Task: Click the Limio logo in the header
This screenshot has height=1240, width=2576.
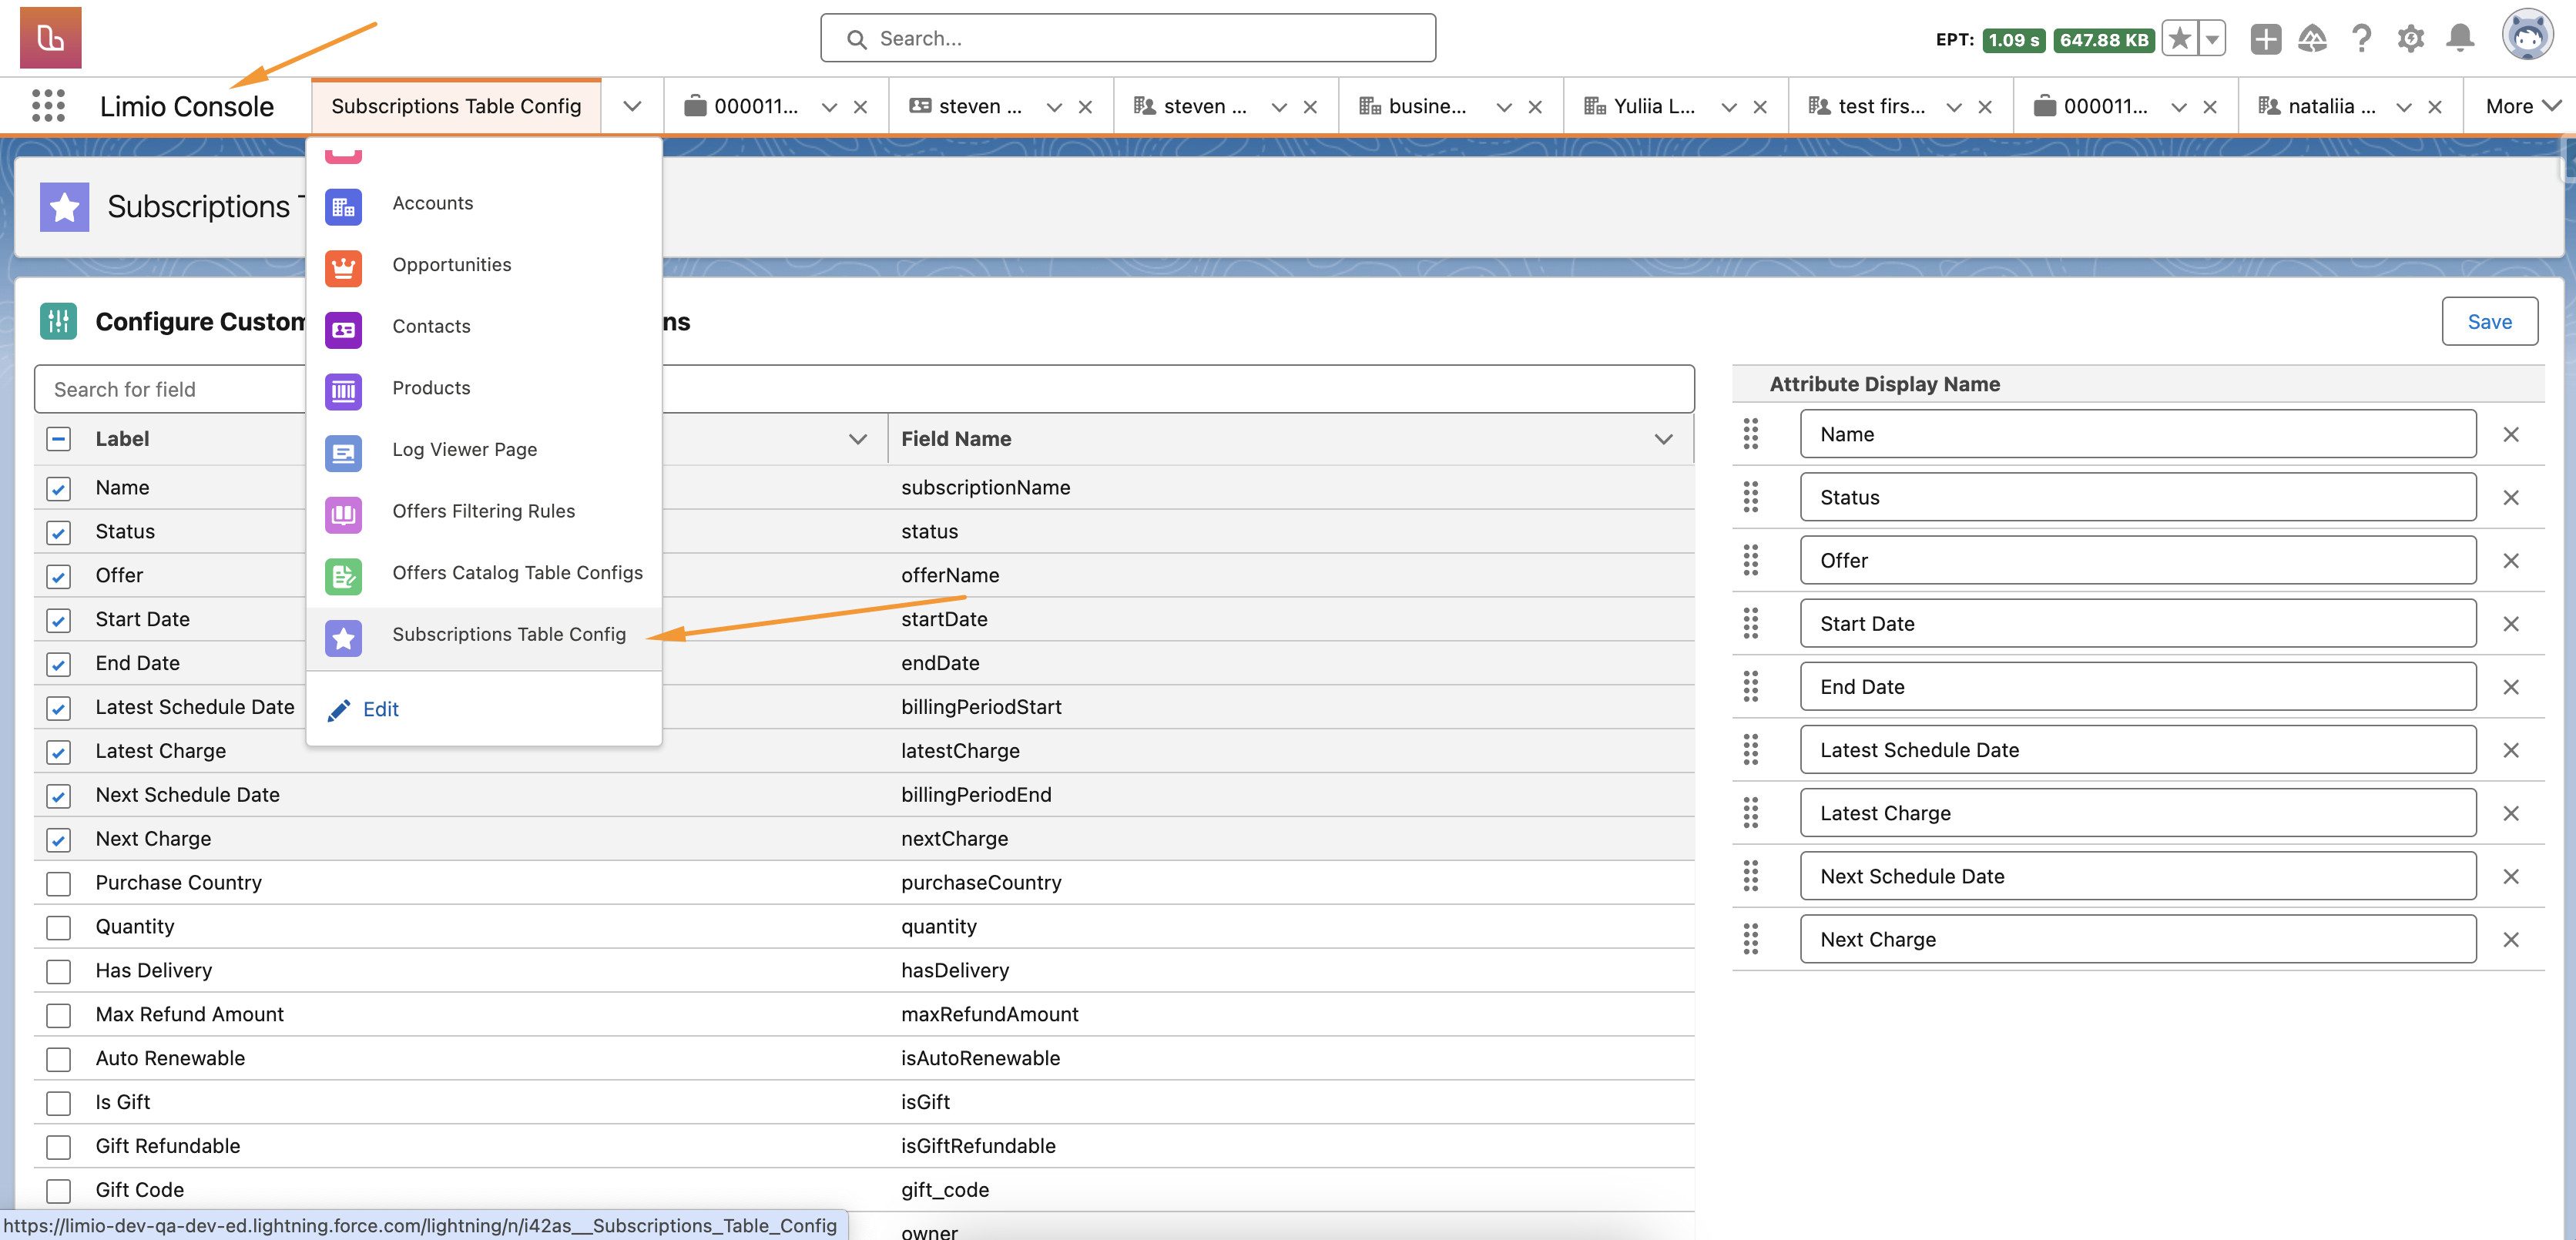Action: tap(50, 38)
